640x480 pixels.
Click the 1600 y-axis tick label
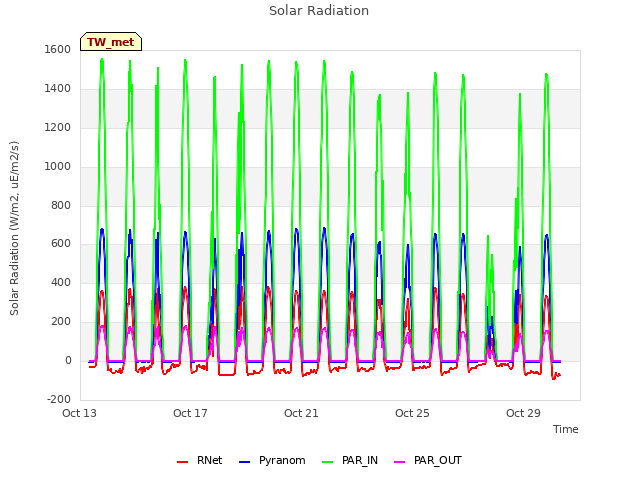58,49
